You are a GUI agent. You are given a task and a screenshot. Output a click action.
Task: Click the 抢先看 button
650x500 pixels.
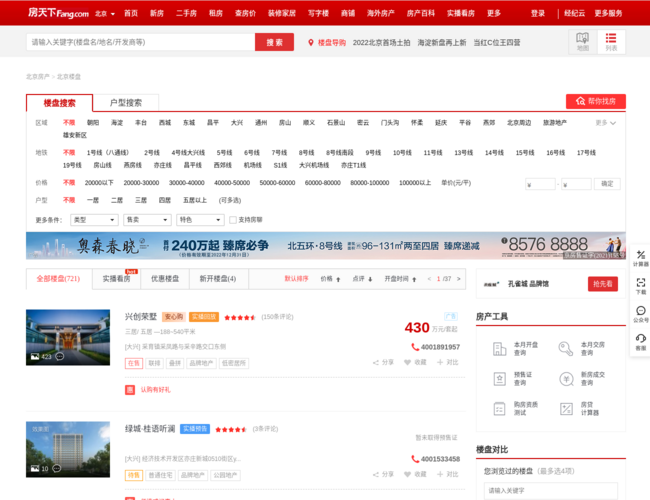[603, 284]
